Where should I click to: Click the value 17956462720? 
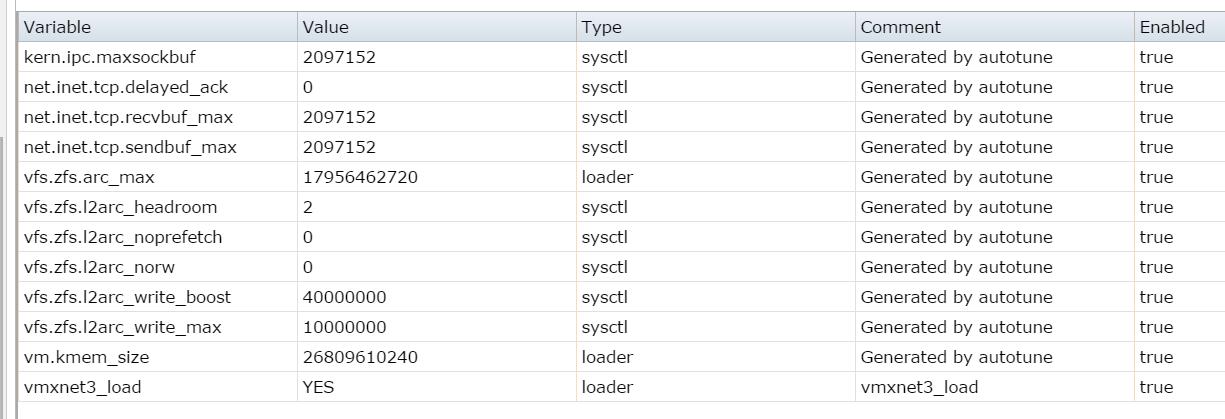pyautogui.click(x=359, y=177)
